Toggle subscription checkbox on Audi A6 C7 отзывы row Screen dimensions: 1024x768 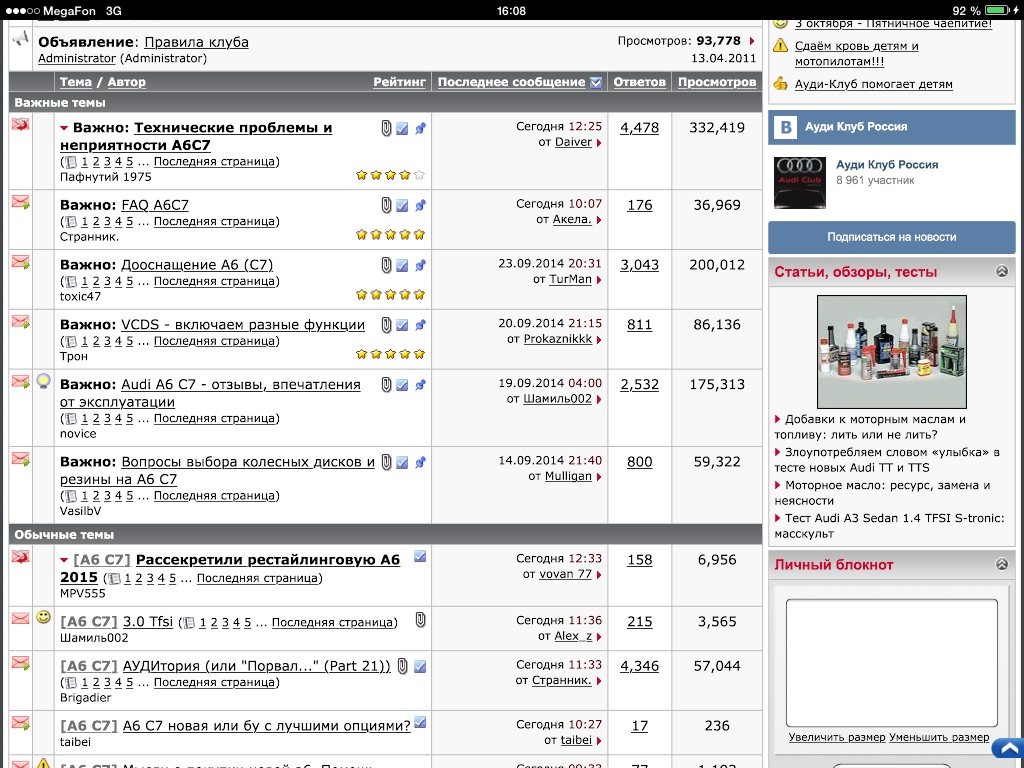tap(402, 385)
